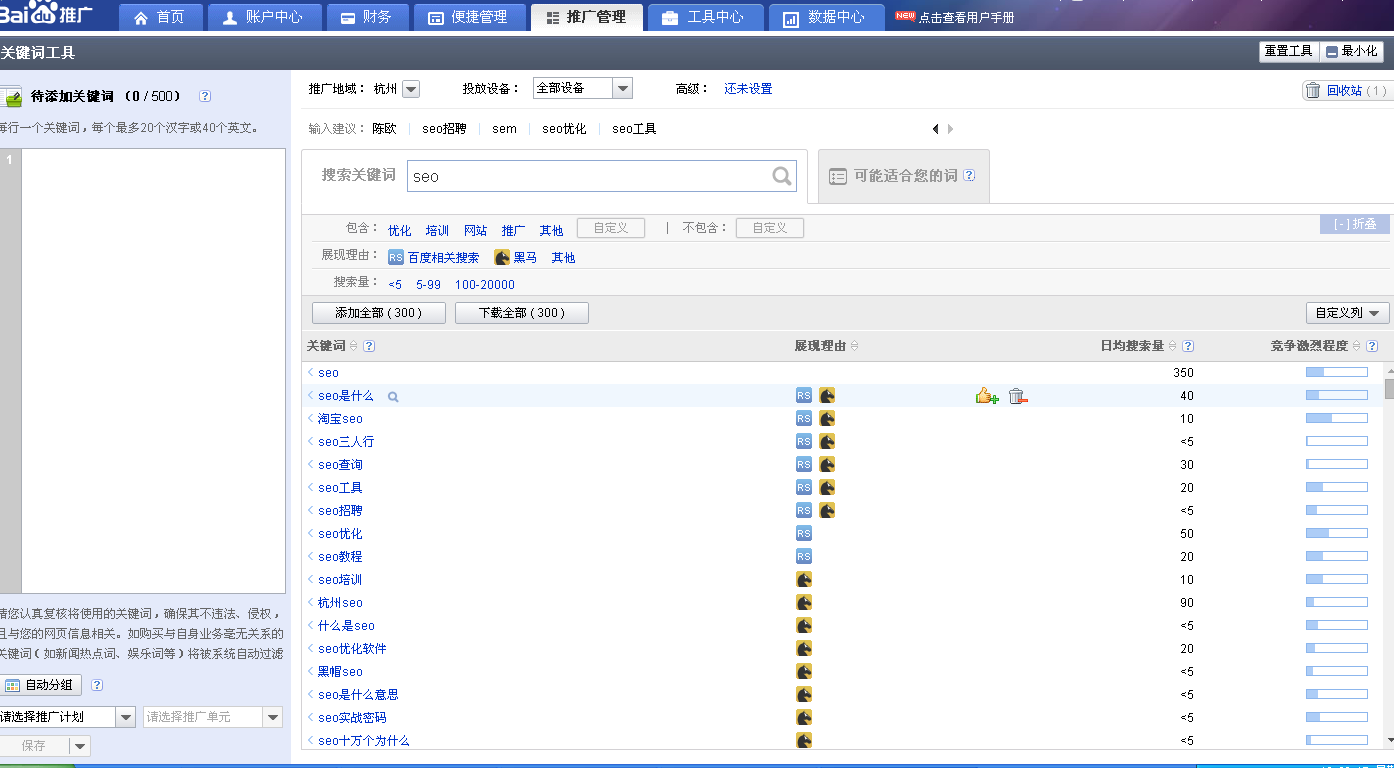
Task: Click the 黑马 horse icon next to 淘宝seo
Action: 827,418
